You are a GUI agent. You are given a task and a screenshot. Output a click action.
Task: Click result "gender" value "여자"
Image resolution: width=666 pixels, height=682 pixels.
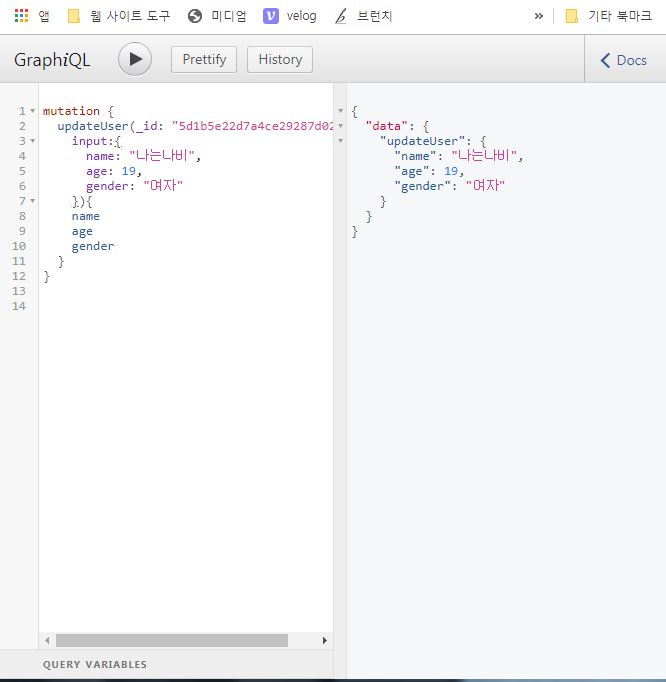[485, 186]
